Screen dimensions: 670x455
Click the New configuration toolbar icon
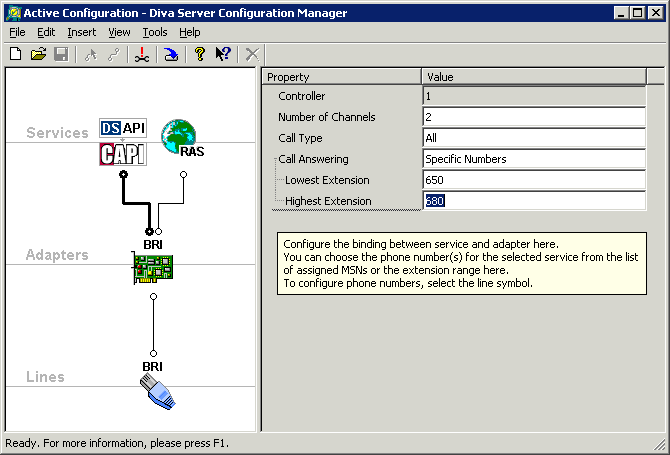pos(16,54)
